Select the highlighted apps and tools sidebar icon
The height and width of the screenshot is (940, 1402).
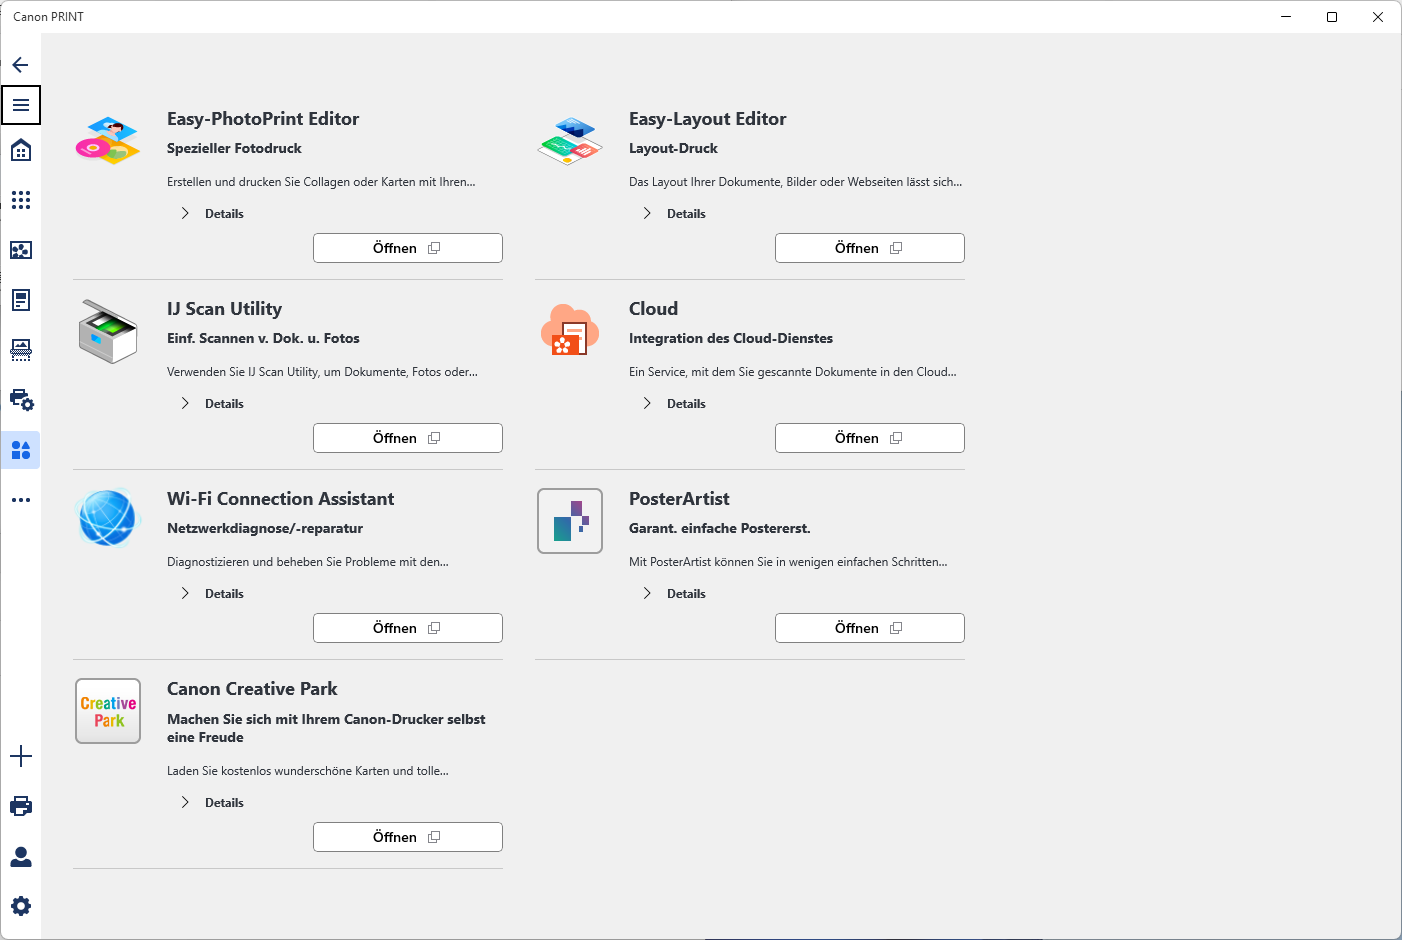point(21,450)
